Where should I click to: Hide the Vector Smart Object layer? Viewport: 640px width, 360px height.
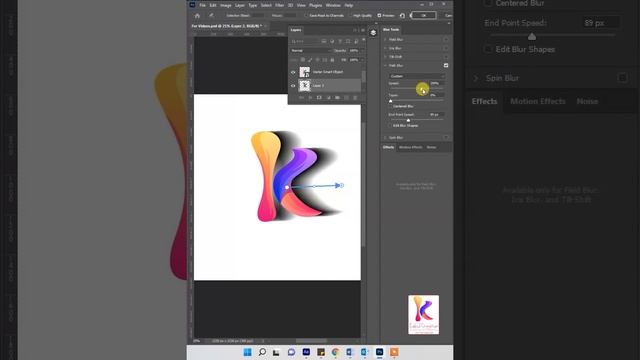pyautogui.click(x=293, y=72)
